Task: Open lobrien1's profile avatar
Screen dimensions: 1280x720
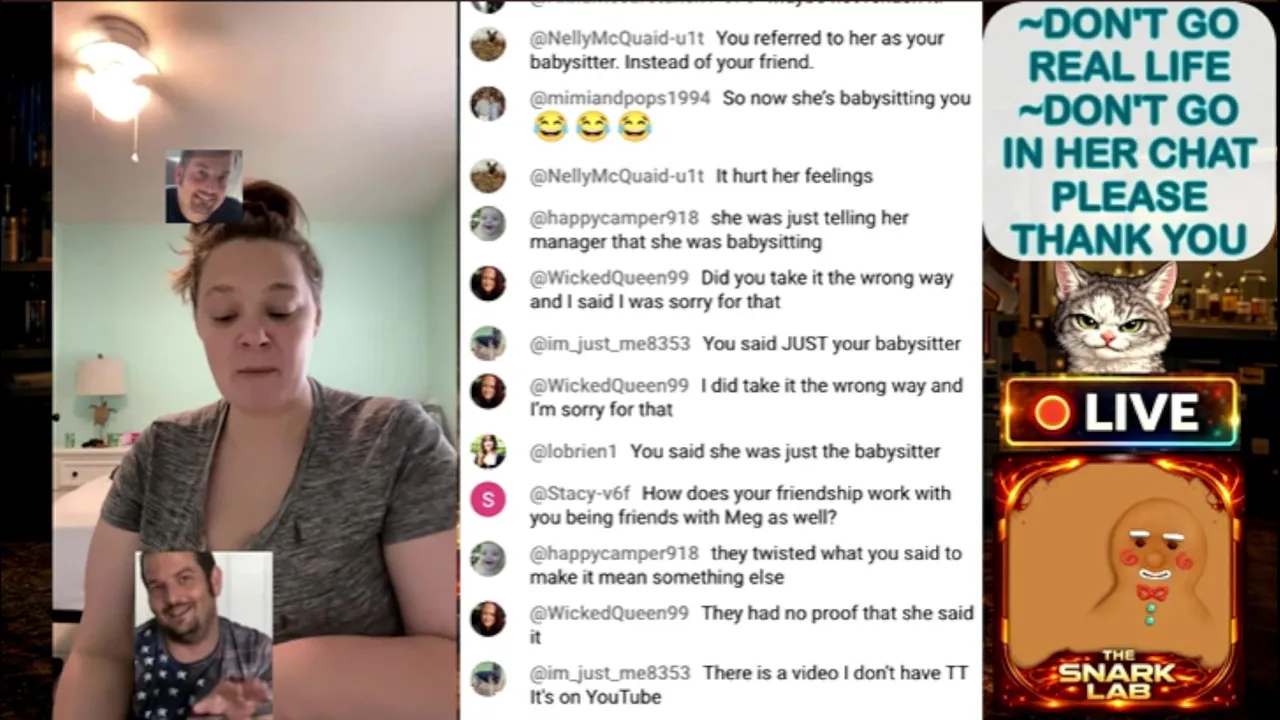Action: 488,451
